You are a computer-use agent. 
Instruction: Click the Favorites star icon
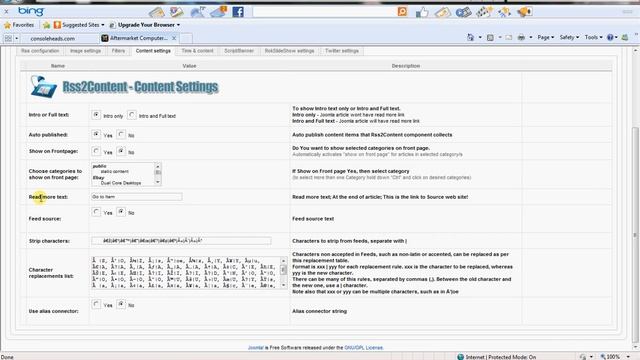coord(7,25)
